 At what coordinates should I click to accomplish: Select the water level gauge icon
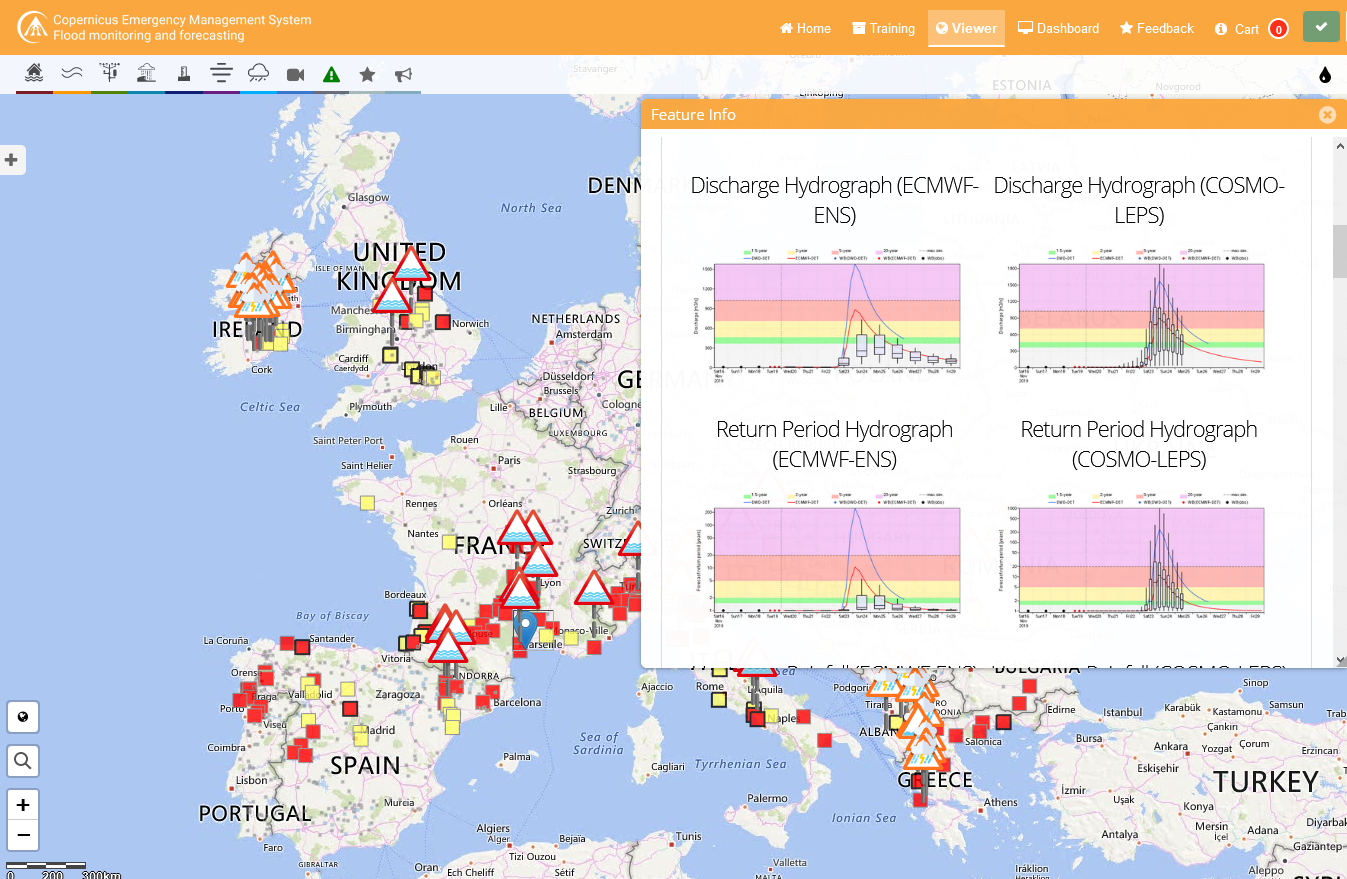(183, 73)
